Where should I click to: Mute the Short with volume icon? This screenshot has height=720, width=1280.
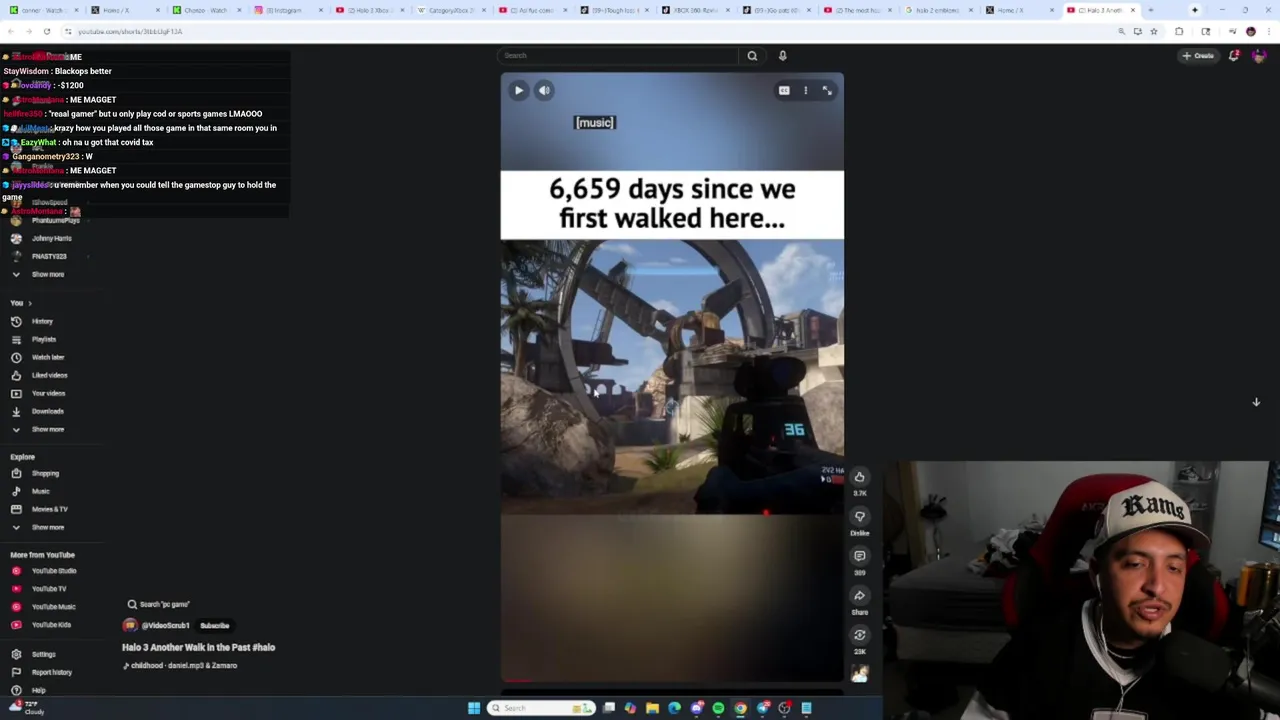click(x=544, y=90)
